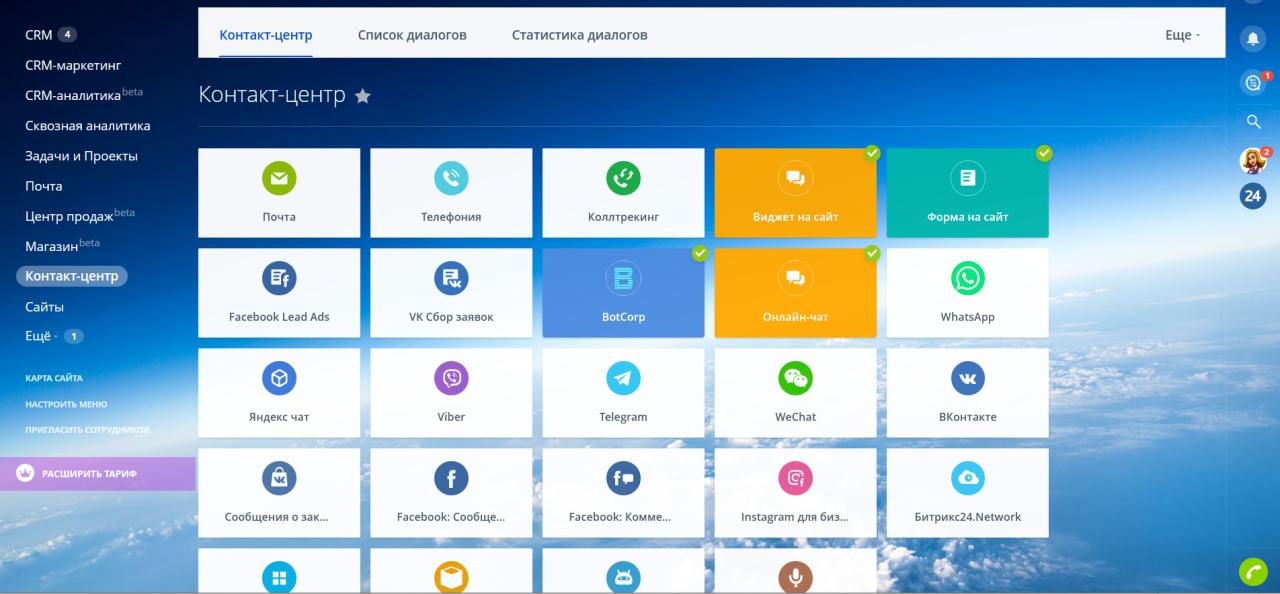Open the search magnifier in right panel
1280x594 pixels.
(x=1252, y=122)
